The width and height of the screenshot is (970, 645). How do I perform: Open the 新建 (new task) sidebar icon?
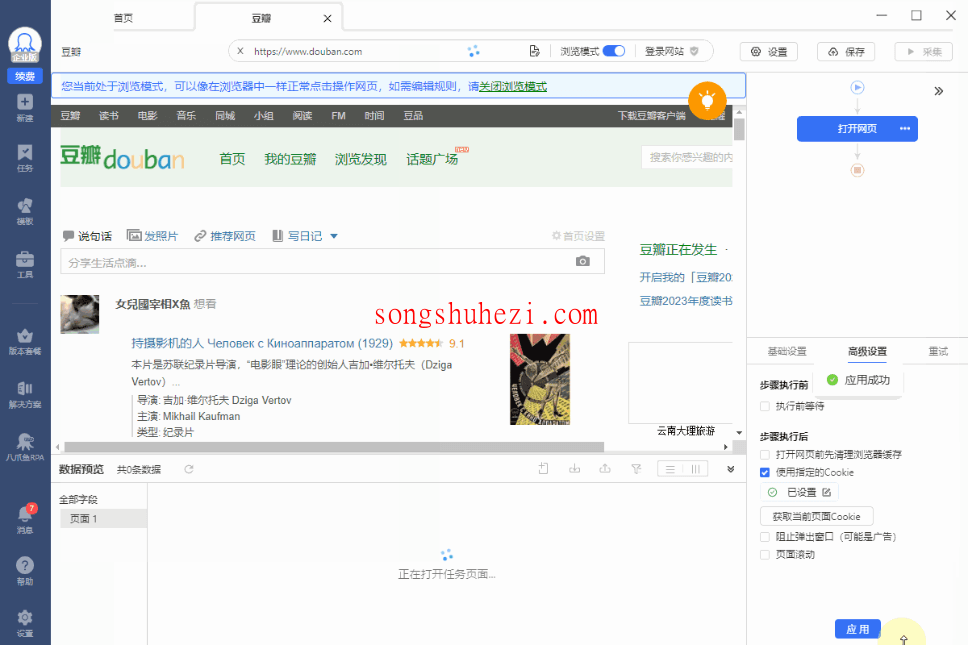pos(25,108)
